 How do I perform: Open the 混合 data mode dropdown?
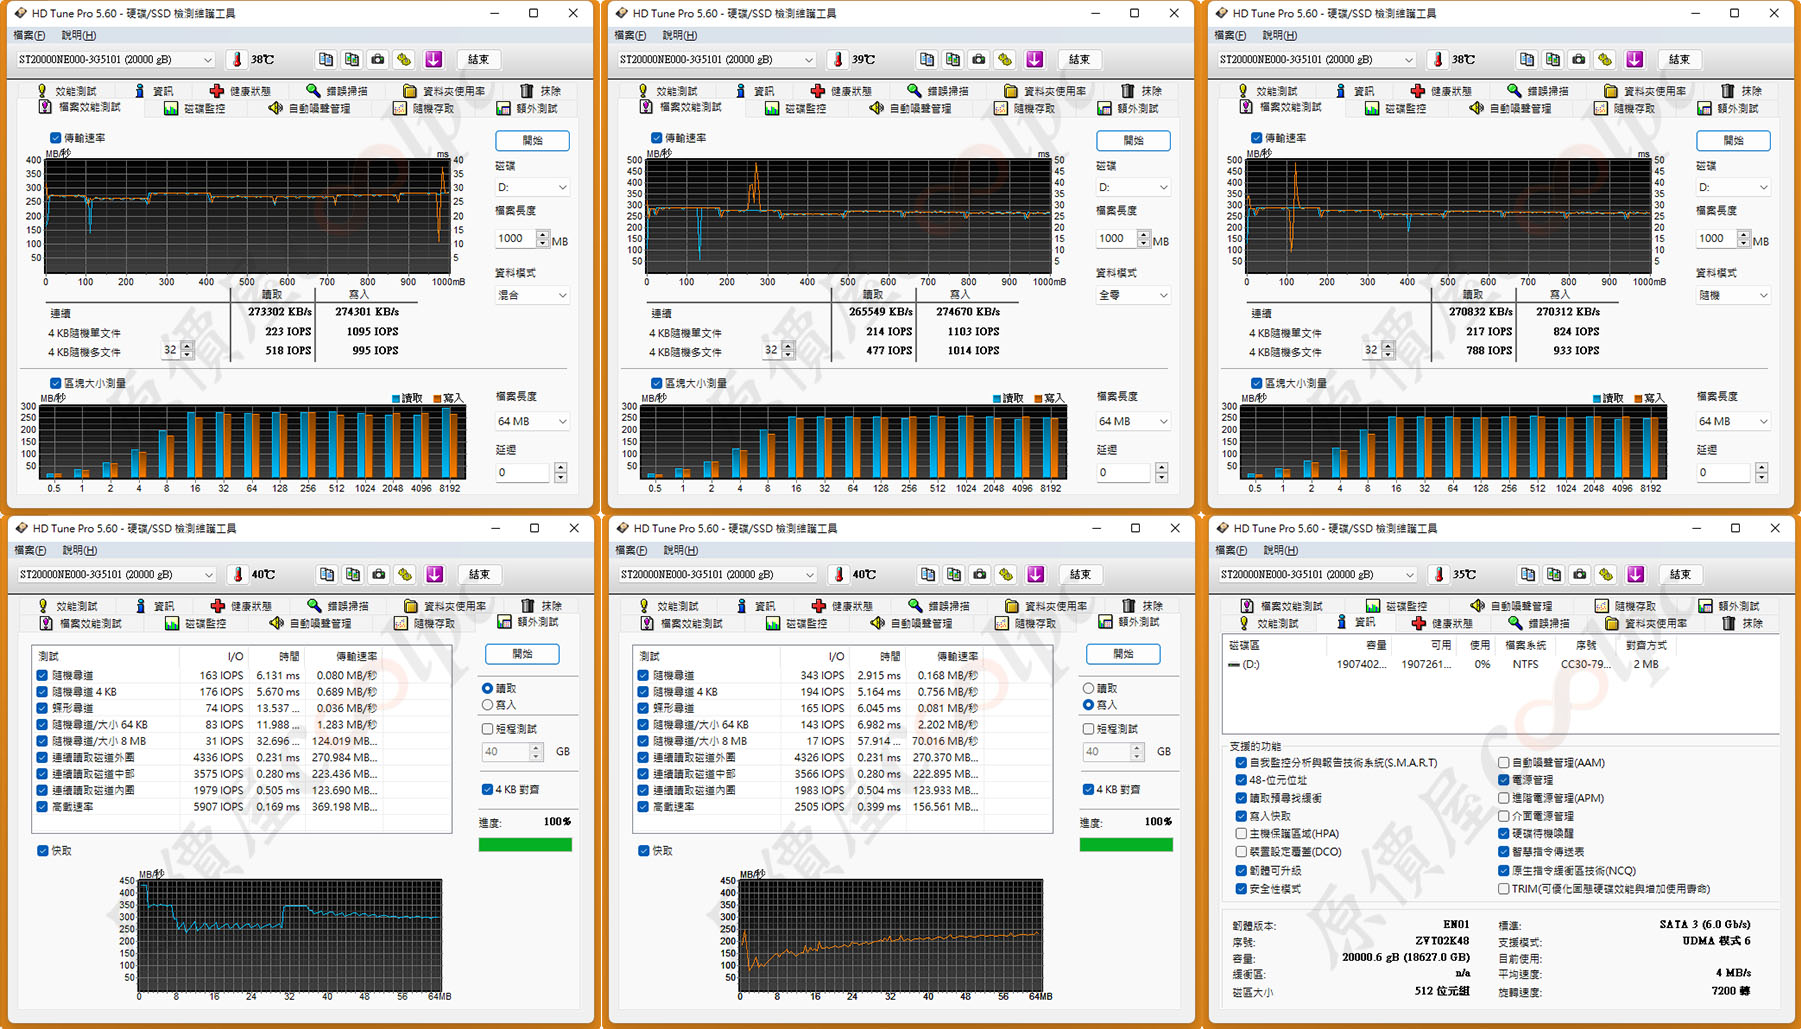(533, 295)
